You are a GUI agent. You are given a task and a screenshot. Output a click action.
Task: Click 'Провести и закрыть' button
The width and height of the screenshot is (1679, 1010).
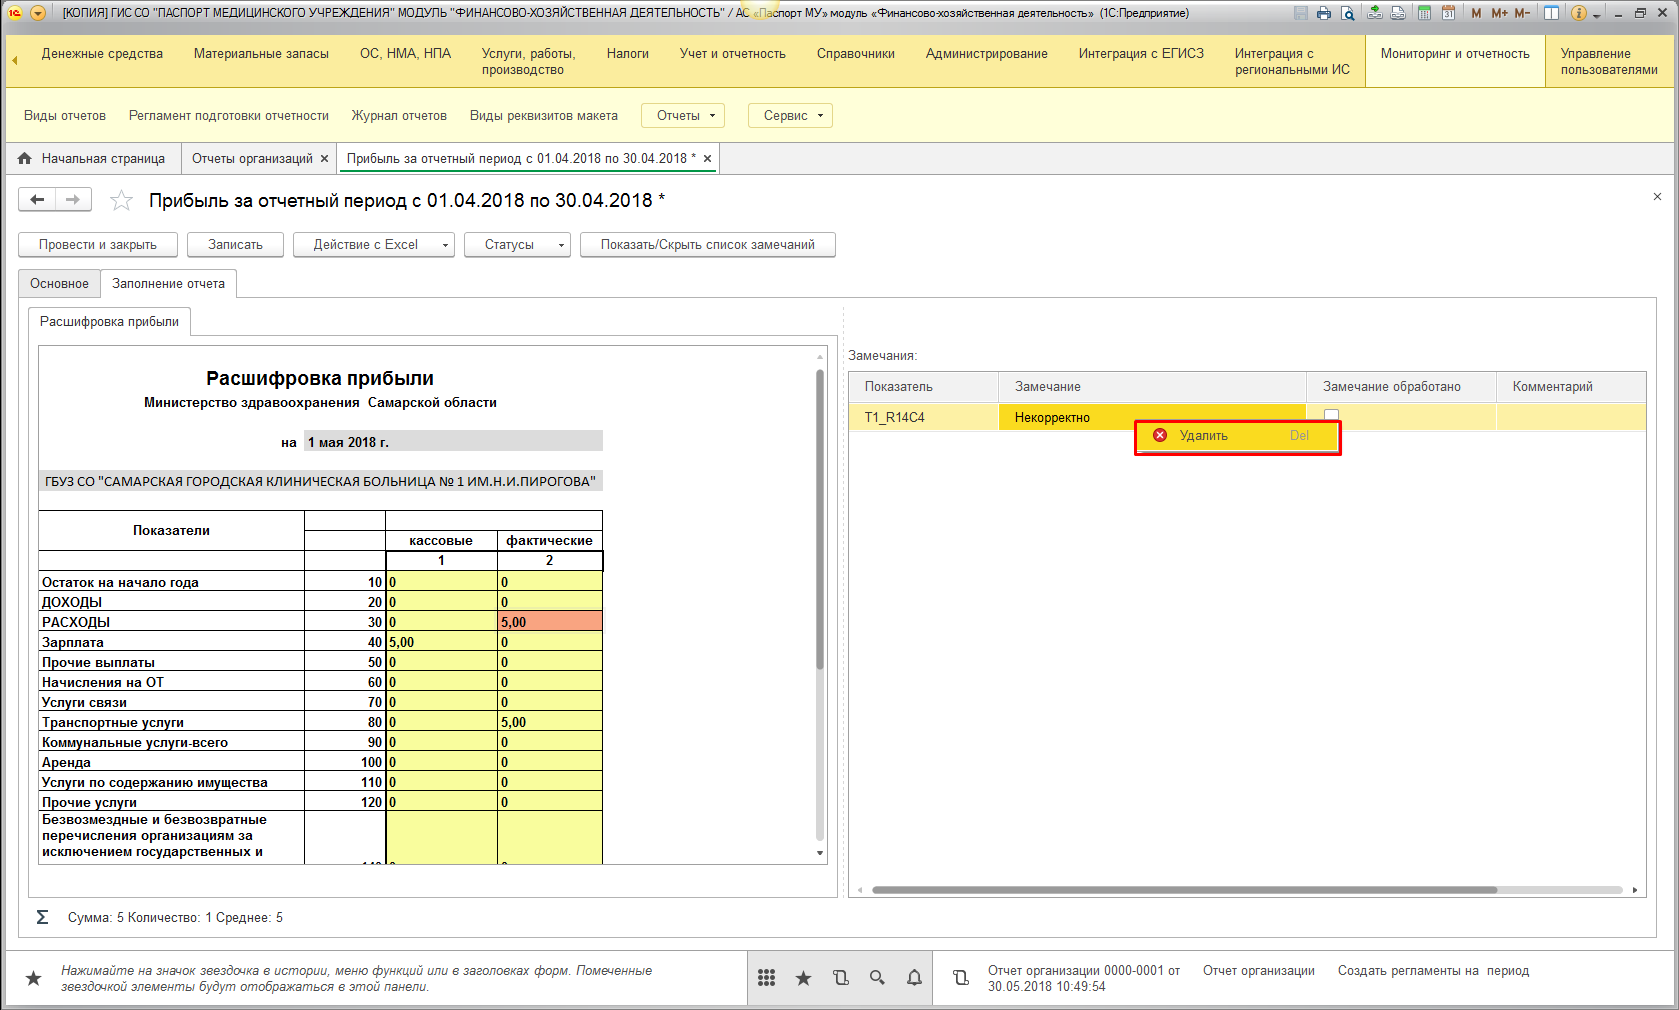click(98, 245)
